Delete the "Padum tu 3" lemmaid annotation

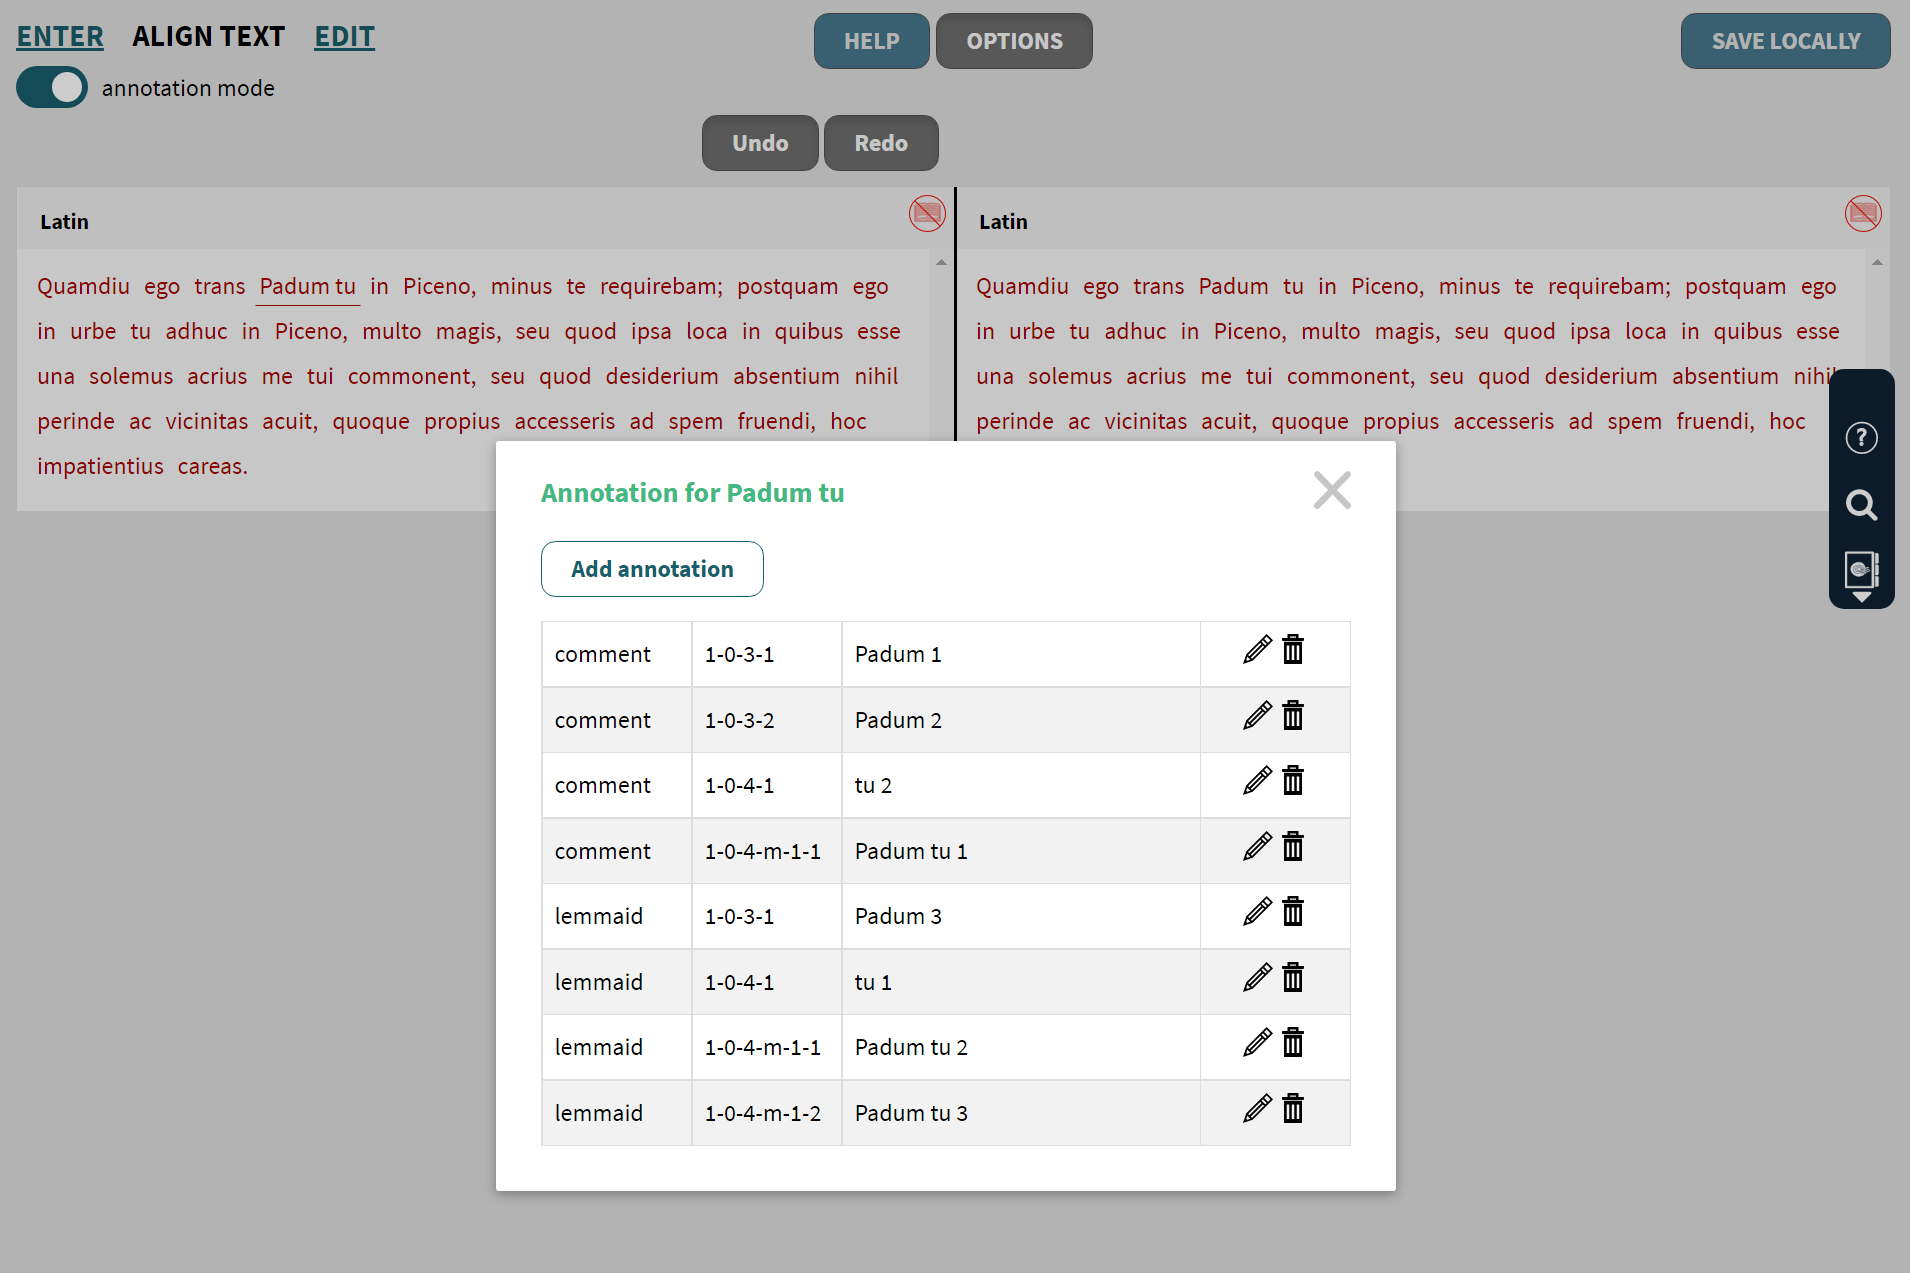(1293, 1108)
